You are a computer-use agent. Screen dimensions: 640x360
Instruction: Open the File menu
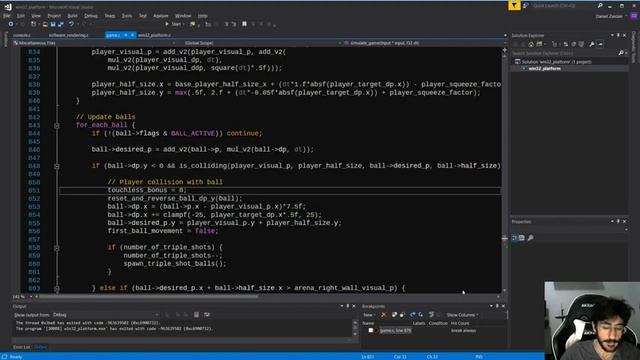click(x=7, y=16)
